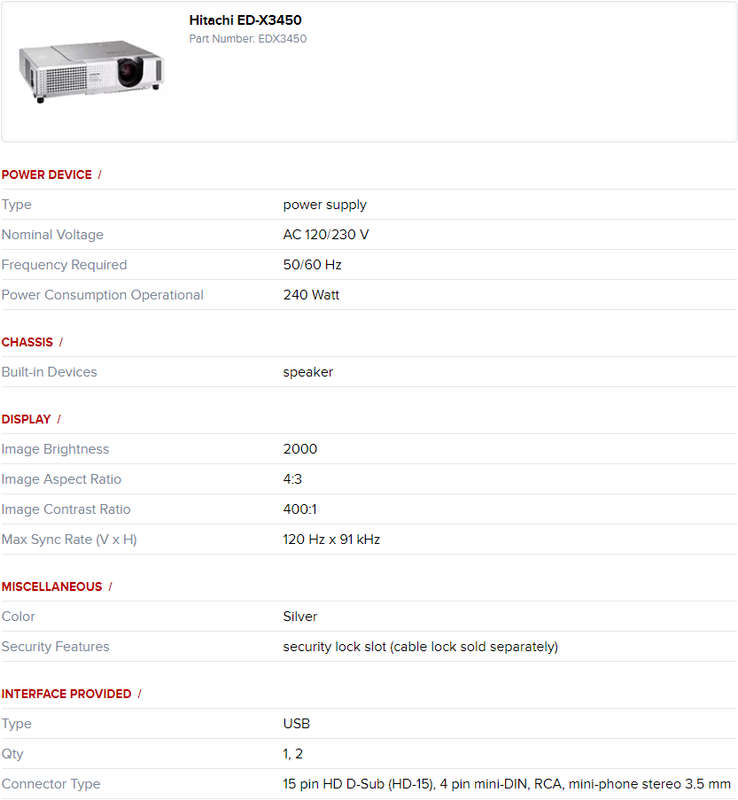738x800 pixels.
Task: Click the INTERFACE PROVIDED section heading
Action: [66, 694]
